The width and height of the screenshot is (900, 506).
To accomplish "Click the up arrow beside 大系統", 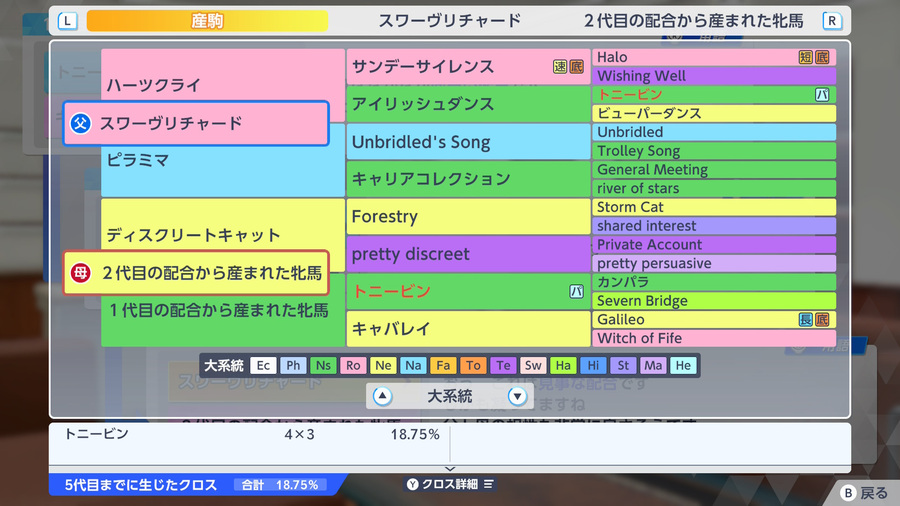I will 382,396.
